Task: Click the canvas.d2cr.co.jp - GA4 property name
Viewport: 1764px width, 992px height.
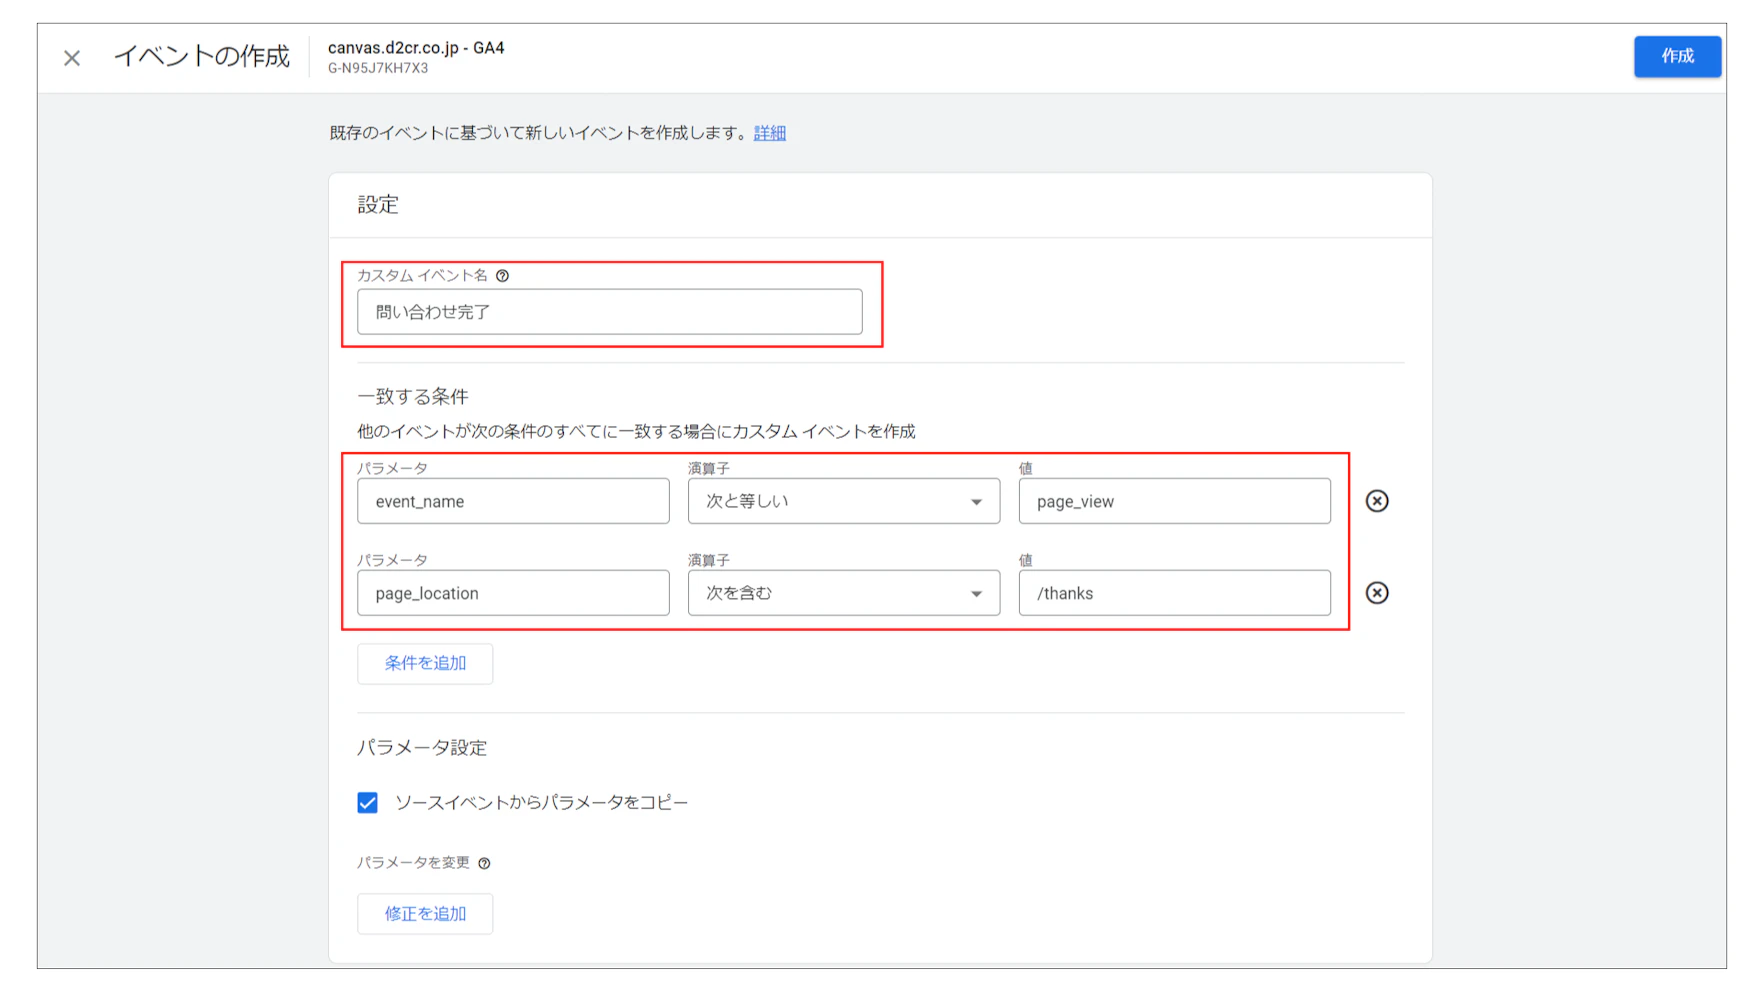Action: click(416, 48)
